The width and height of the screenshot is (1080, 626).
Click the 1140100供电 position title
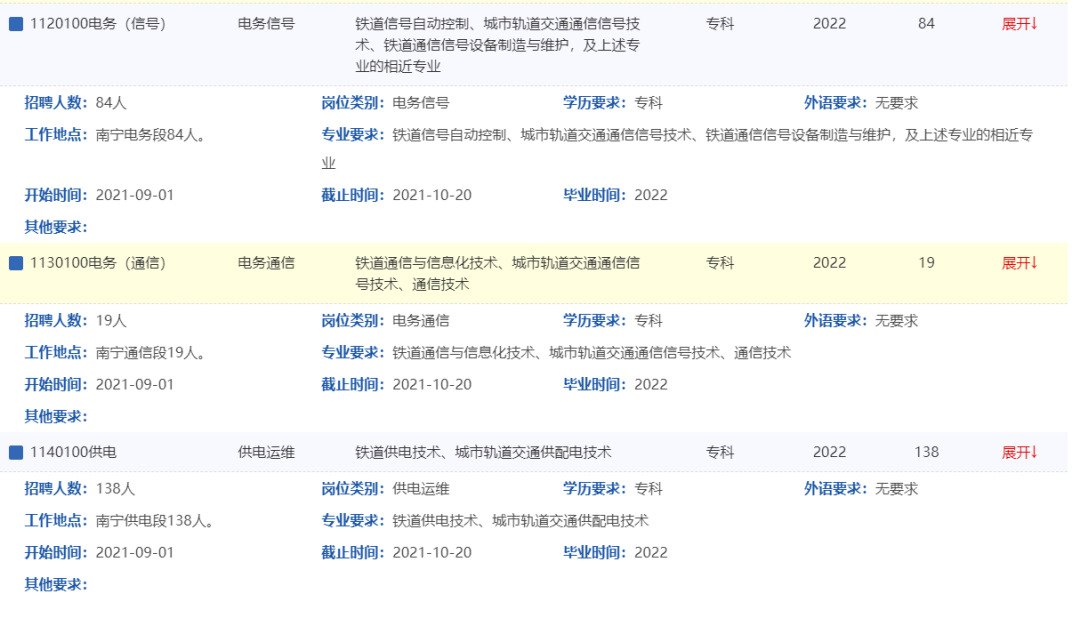click(74, 452)
